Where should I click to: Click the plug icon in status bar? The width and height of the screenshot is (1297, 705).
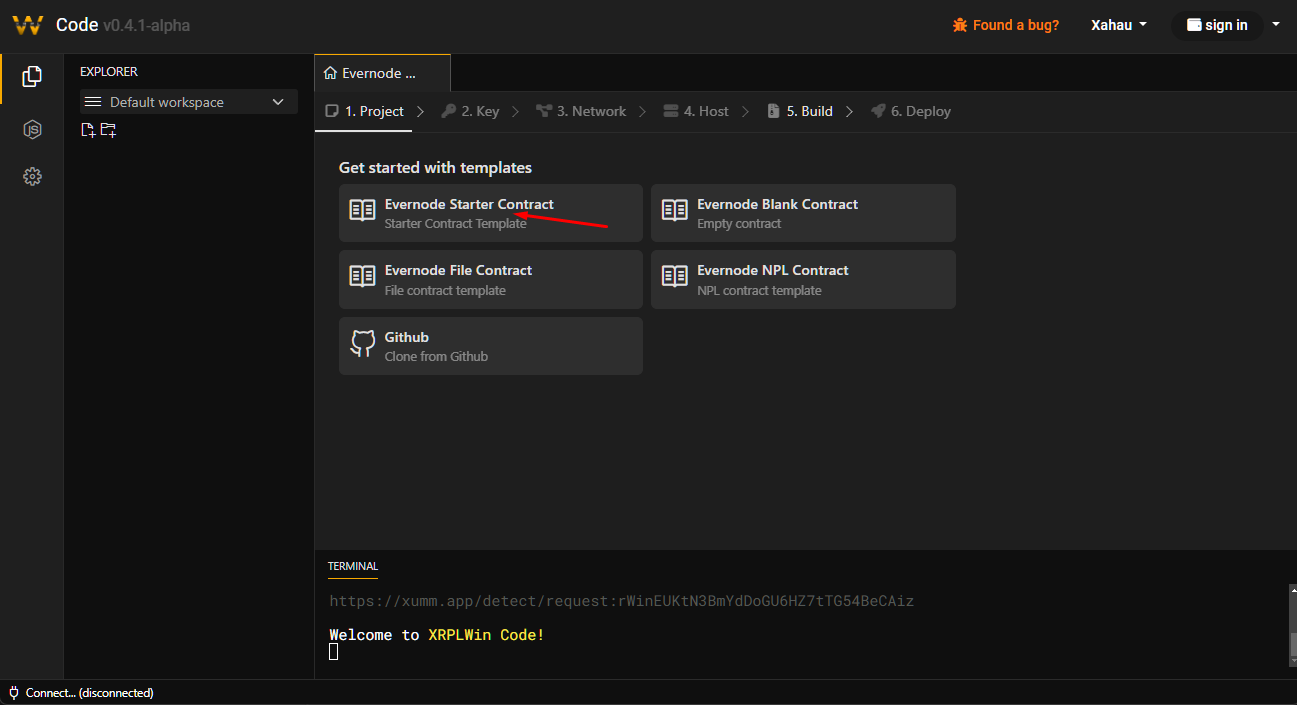(14, 692)
